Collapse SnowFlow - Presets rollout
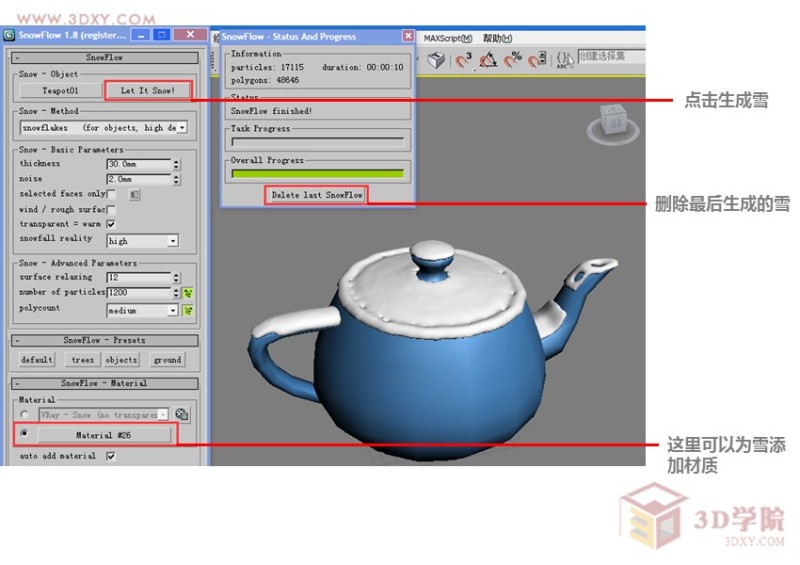Viewport: 800px width, 565px height. pyautogui.click(x=105, y=340)
